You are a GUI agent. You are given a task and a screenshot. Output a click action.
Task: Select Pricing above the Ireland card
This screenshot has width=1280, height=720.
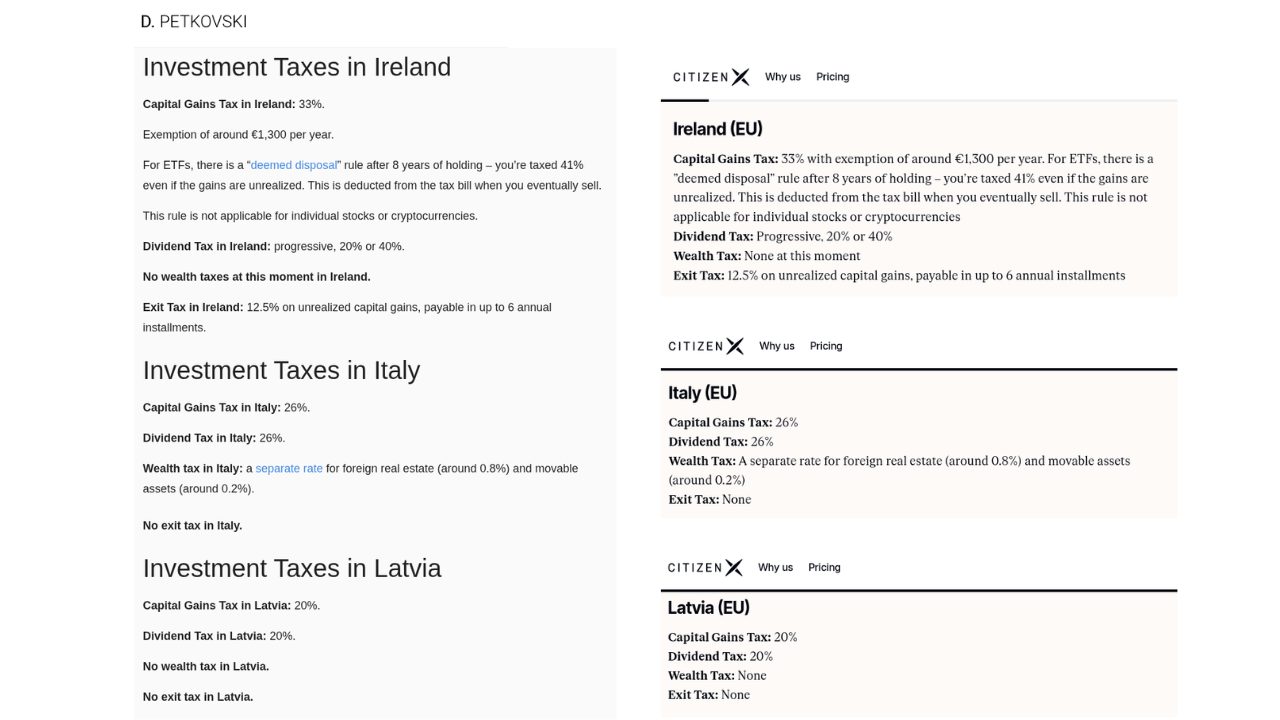click(832, 77)
